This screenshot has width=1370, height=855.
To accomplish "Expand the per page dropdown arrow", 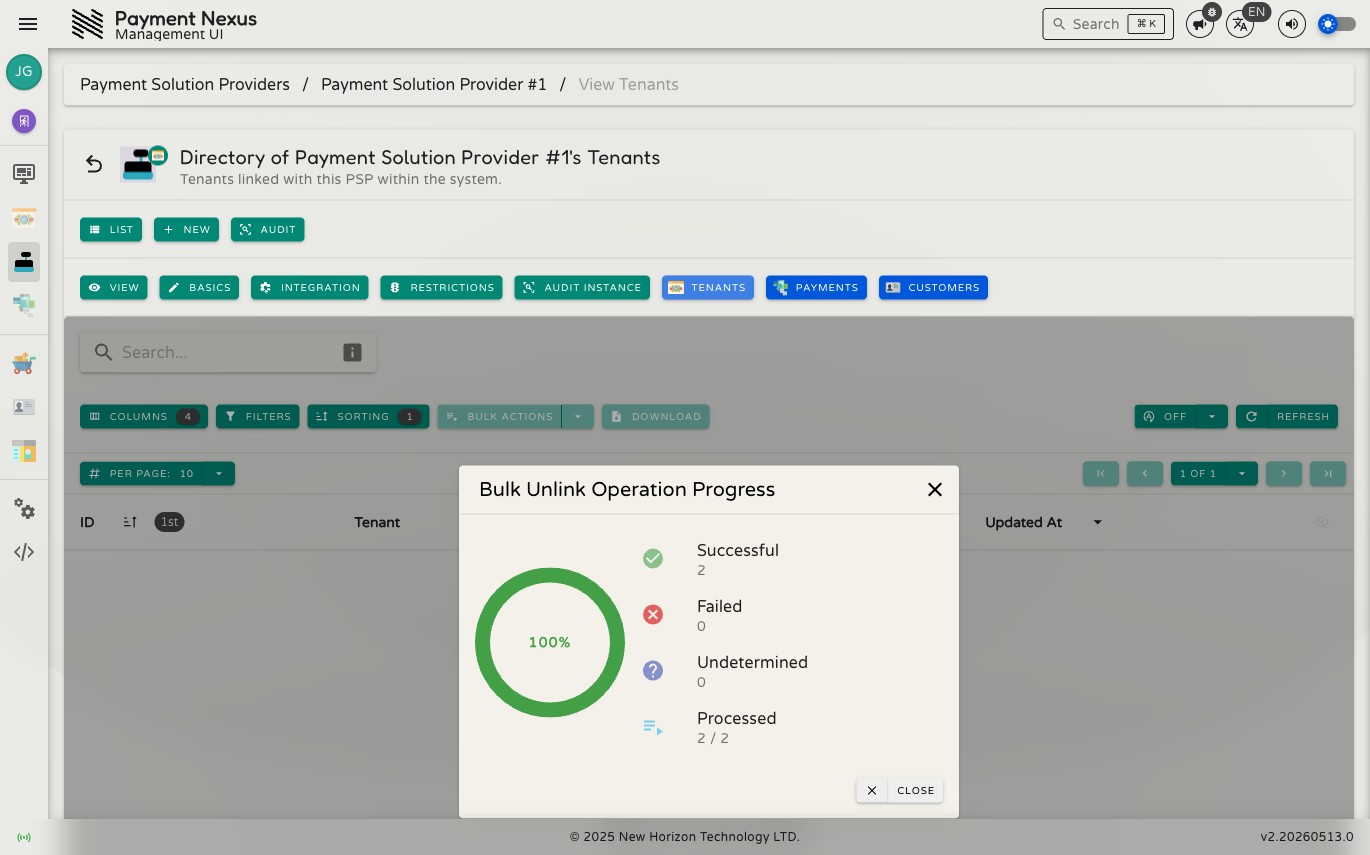I will click(x=219, y=474).
